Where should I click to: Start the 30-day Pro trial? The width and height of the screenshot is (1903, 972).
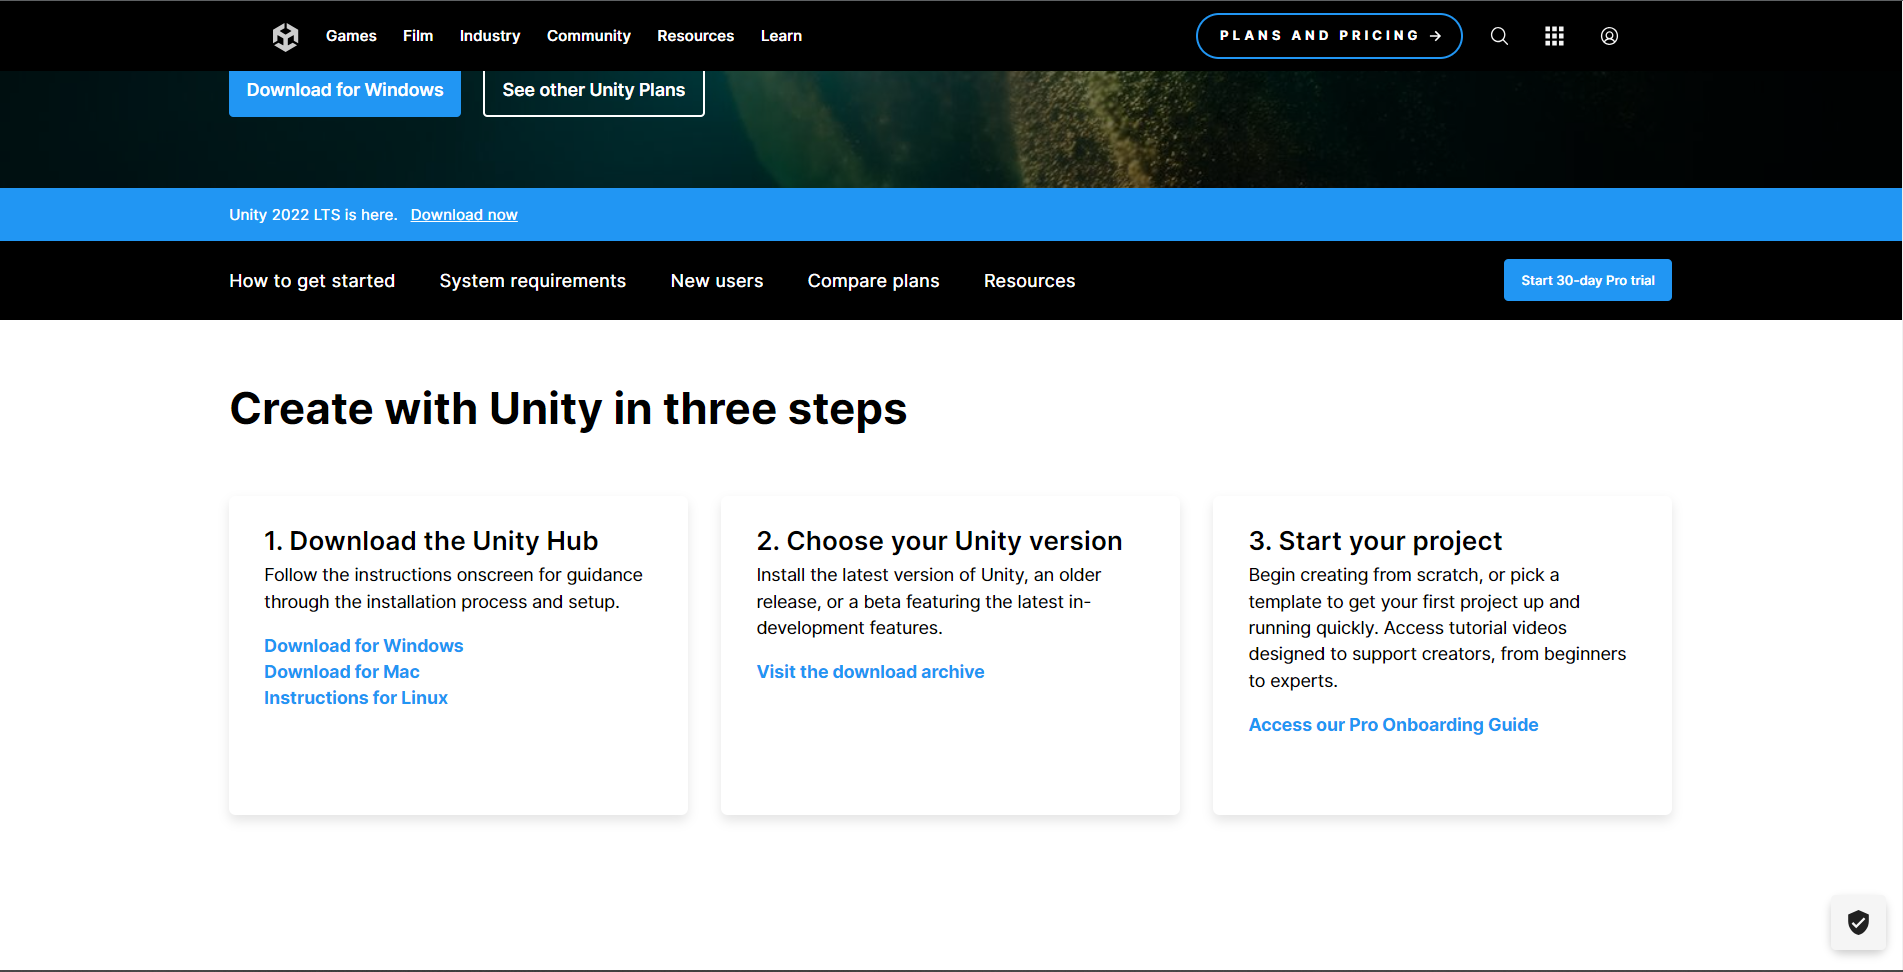coord(1588,280)
